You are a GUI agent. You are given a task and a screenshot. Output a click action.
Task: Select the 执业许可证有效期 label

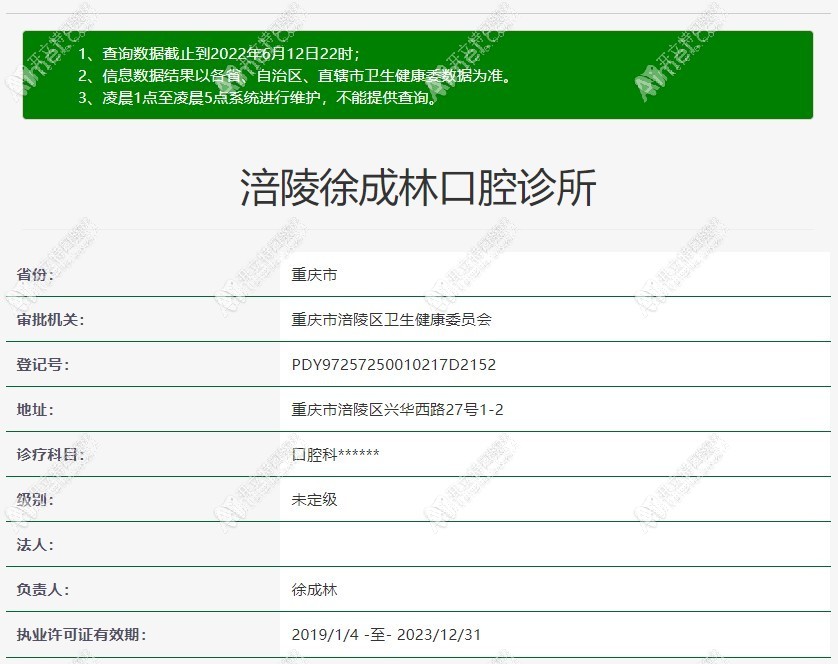coord(82,635)
